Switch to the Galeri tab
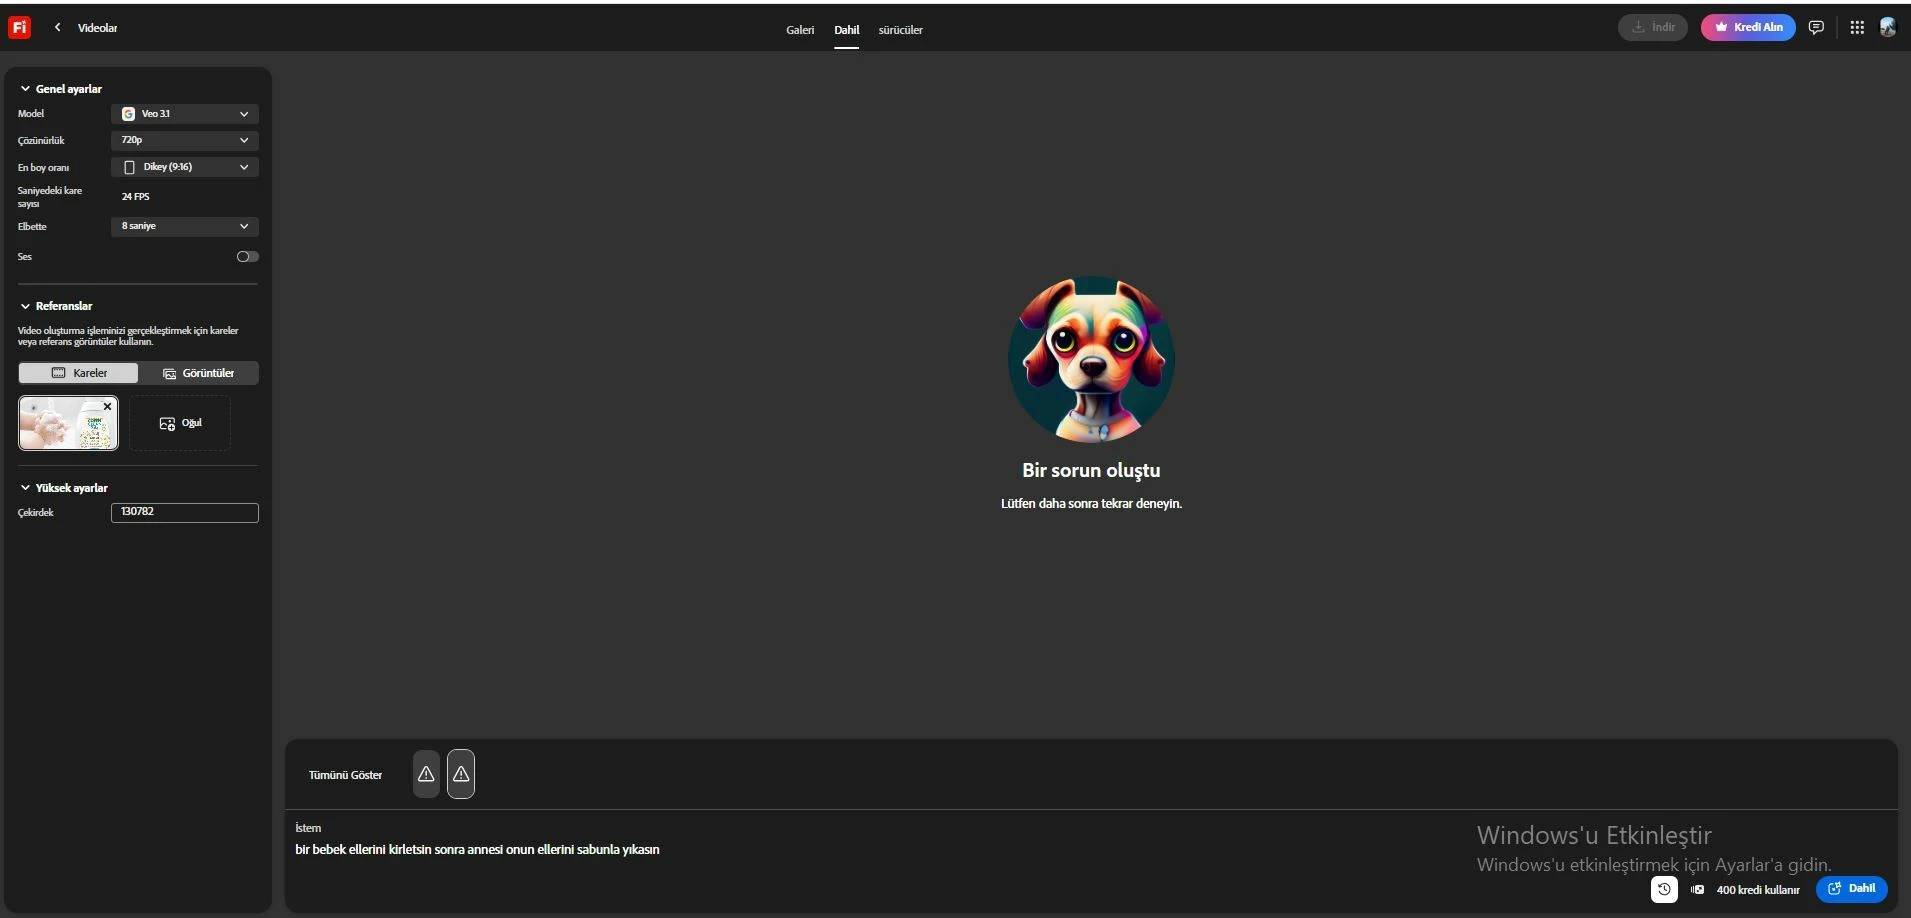This screenshot has width=1911, height=918. (800, 30)
